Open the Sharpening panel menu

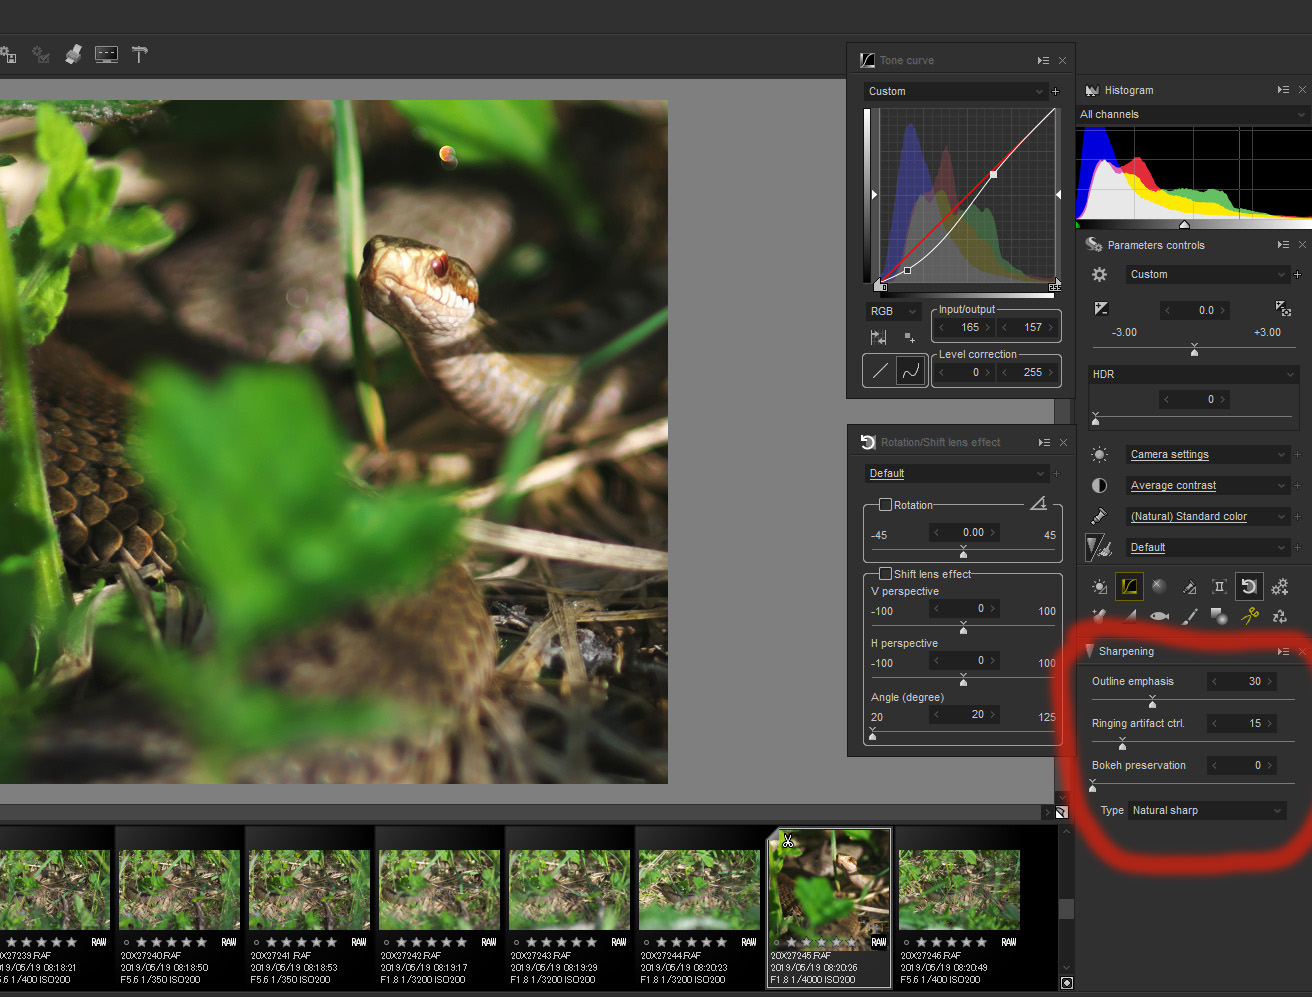click(1283, 651)
